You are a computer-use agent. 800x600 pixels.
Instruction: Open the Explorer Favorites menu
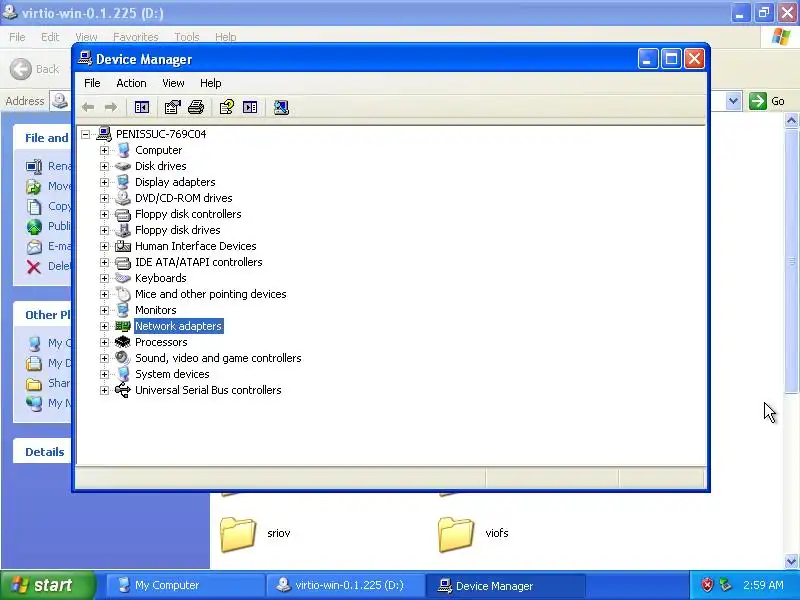[136, 37]
